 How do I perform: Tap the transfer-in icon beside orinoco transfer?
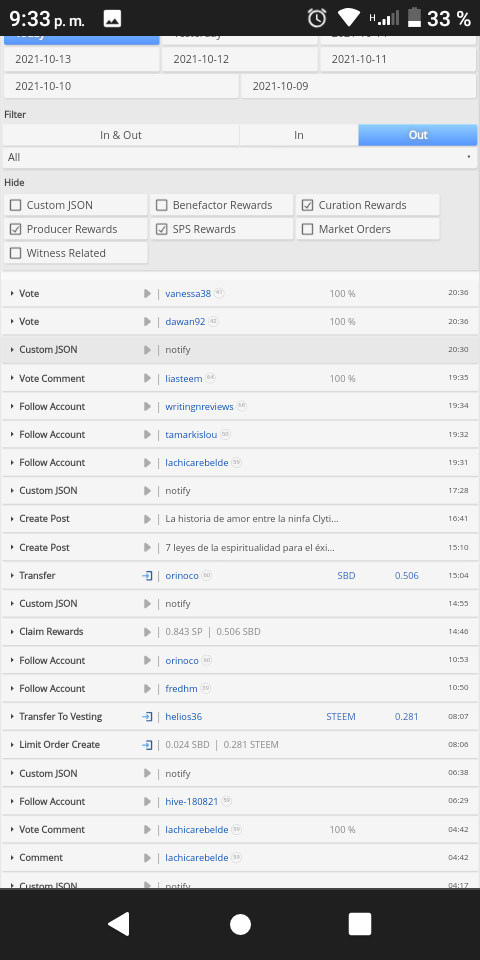(147, 576)
